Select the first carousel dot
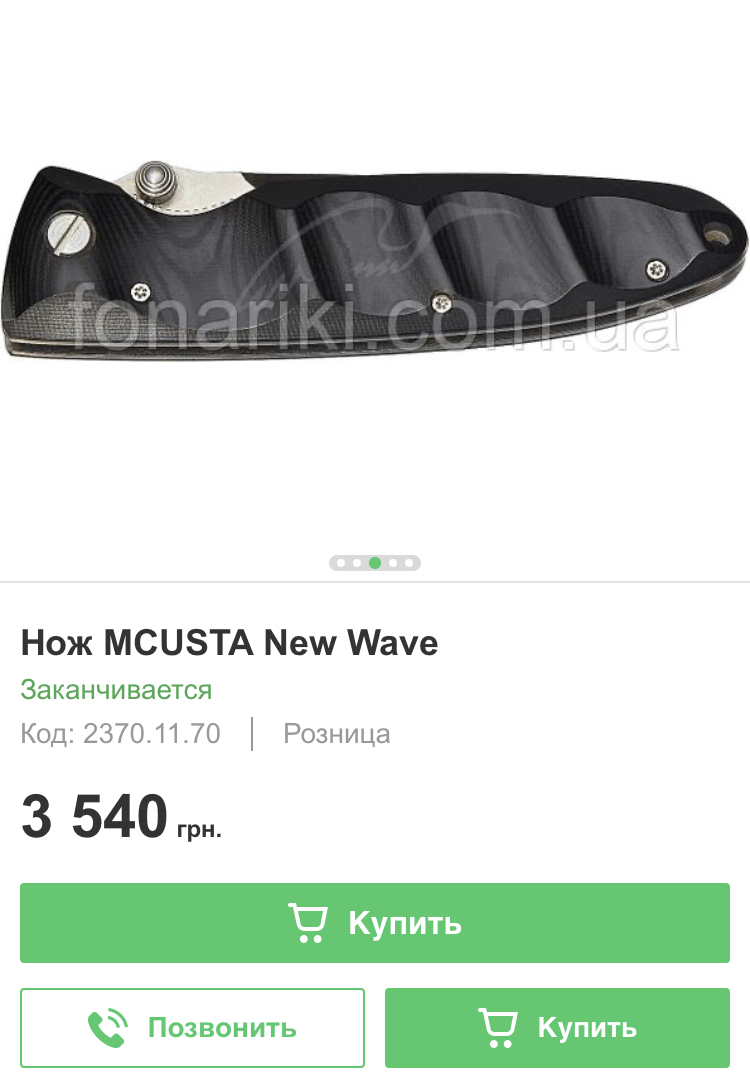Image resolution: width=750 pixels, height=1088 pixels. click(x=341, y=563)
